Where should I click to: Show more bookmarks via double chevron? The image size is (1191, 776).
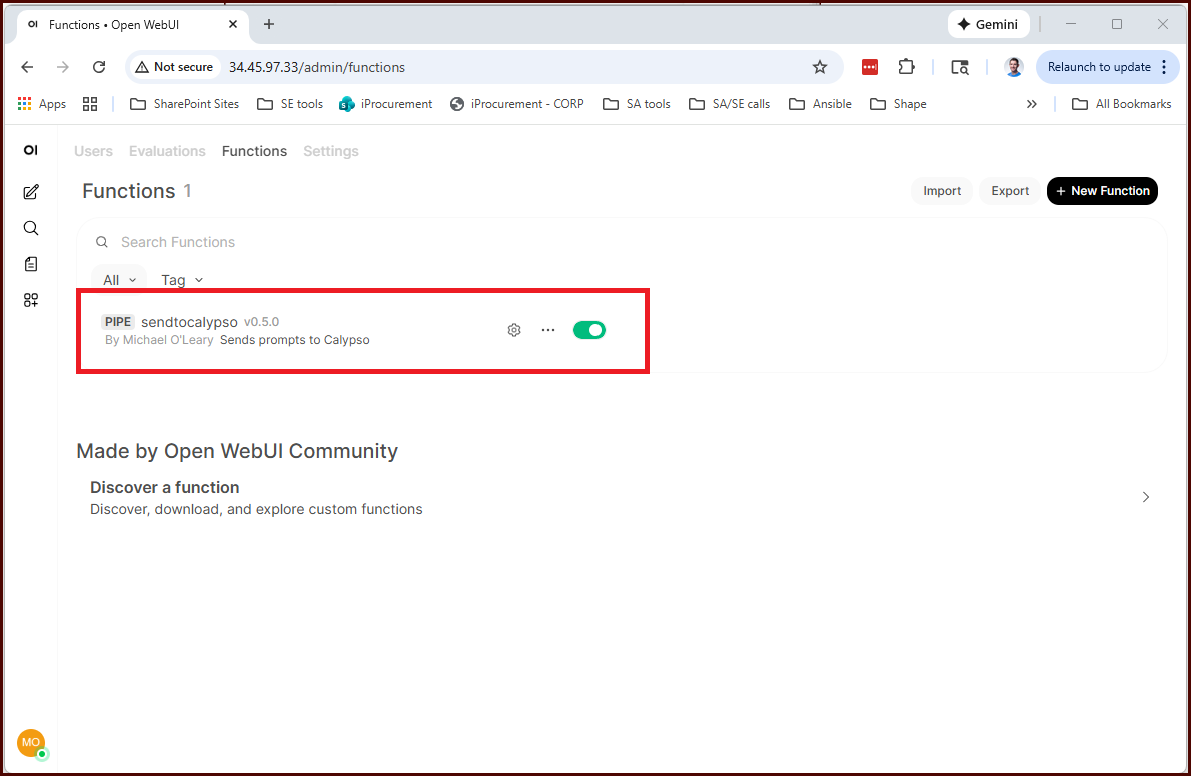[1032, 104]
